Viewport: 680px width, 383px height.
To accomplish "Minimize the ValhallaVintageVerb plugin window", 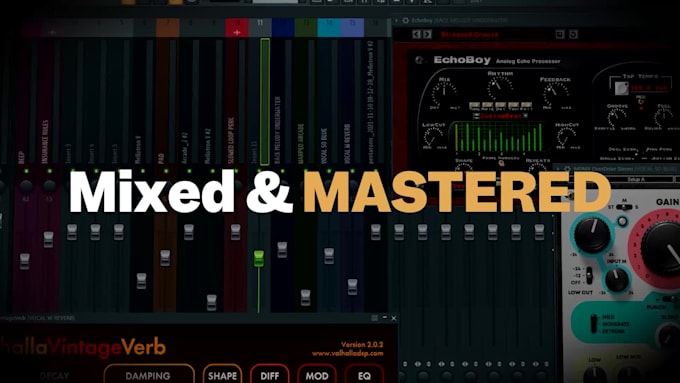I will [x=384, y=318].
